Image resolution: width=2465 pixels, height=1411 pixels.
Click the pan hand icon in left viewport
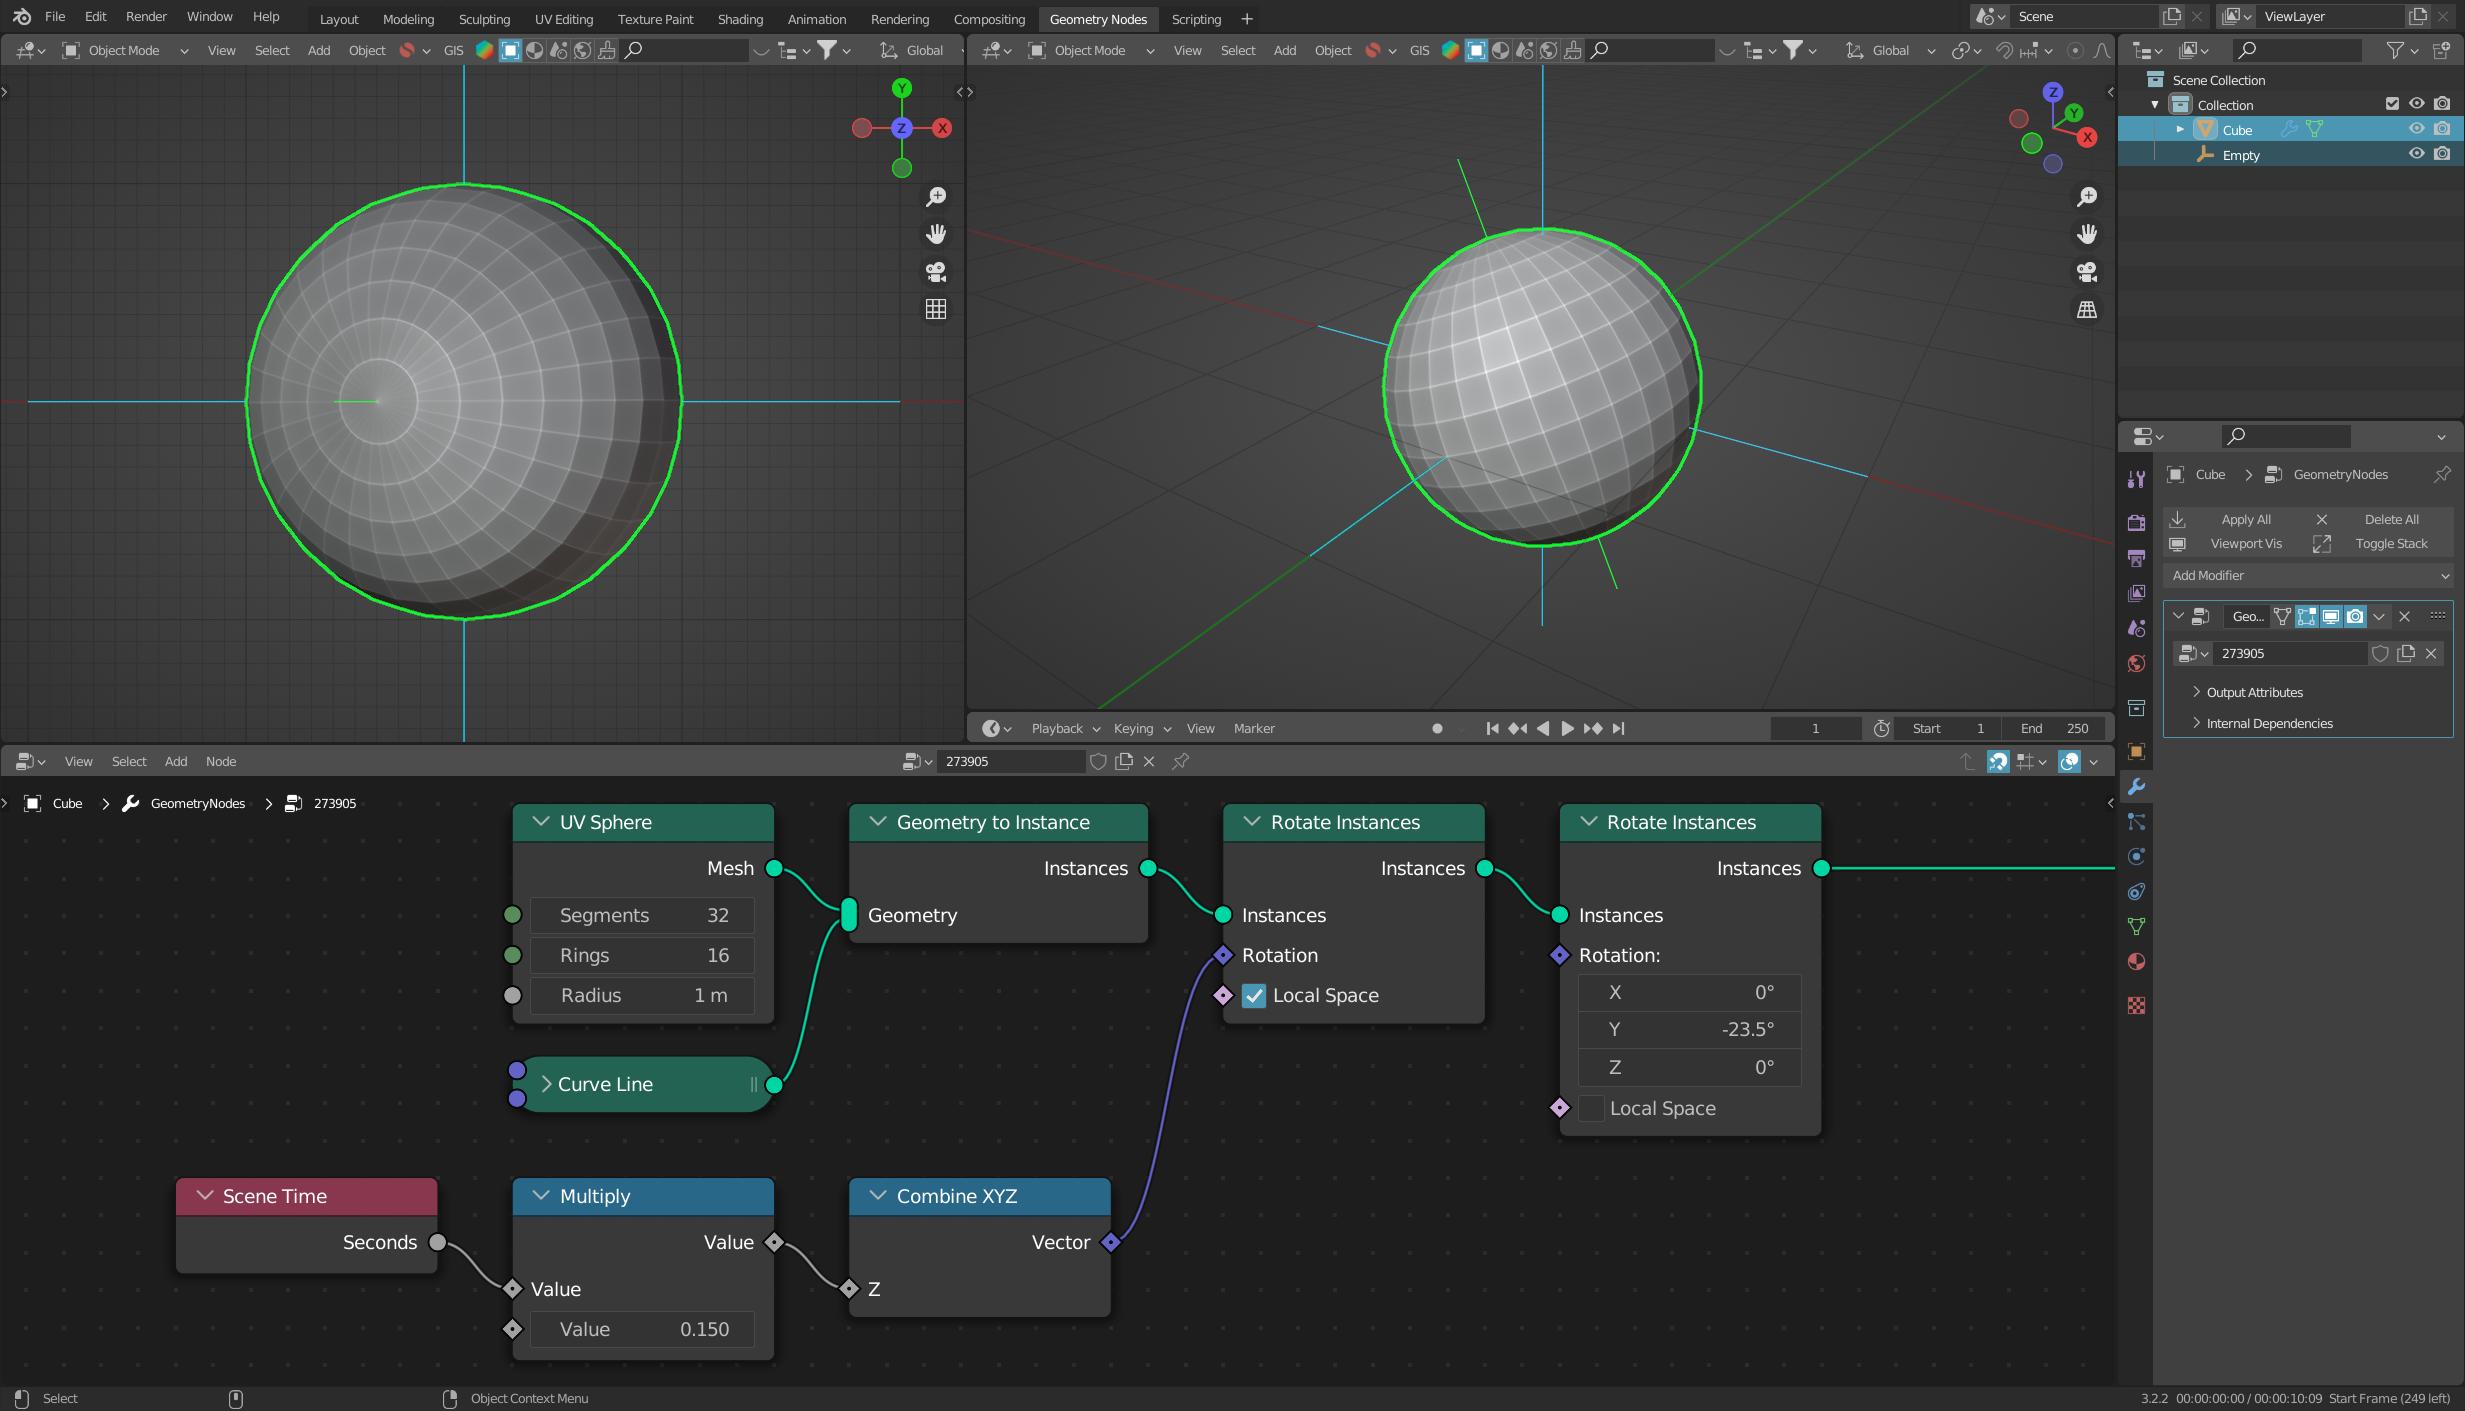coord(936,234)
